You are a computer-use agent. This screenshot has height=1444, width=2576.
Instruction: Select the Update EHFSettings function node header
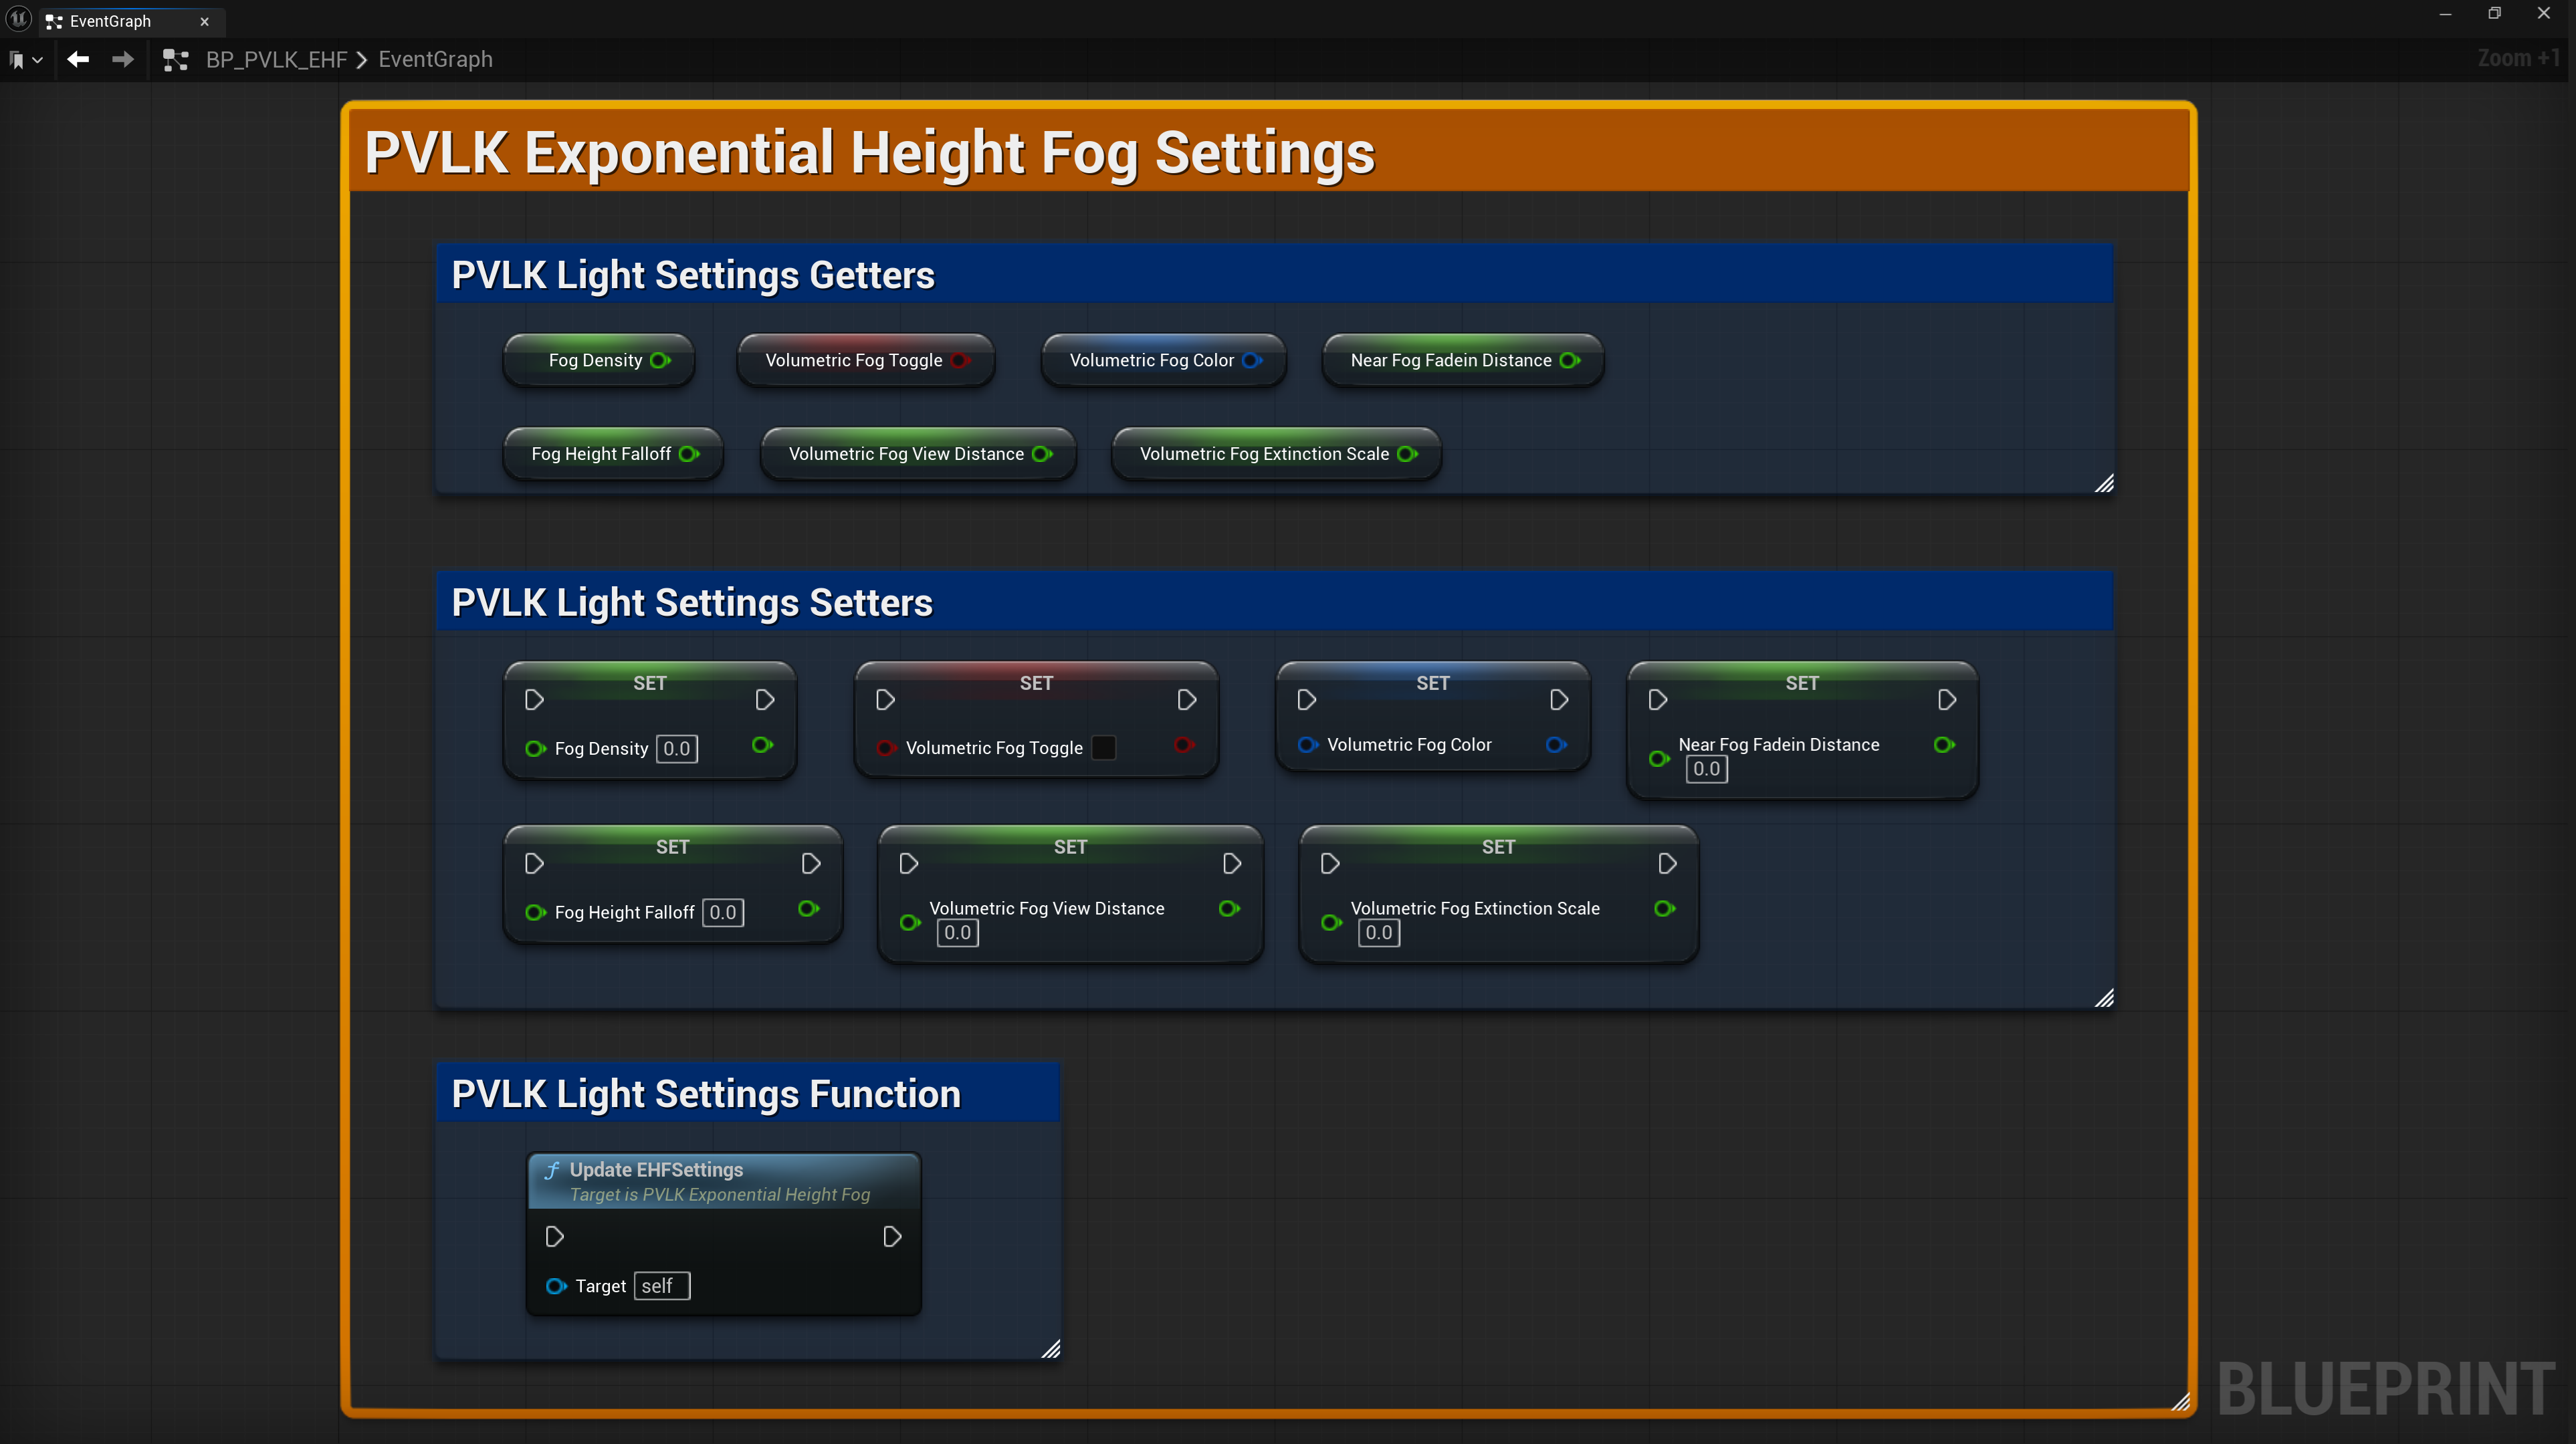(724, 1181)
